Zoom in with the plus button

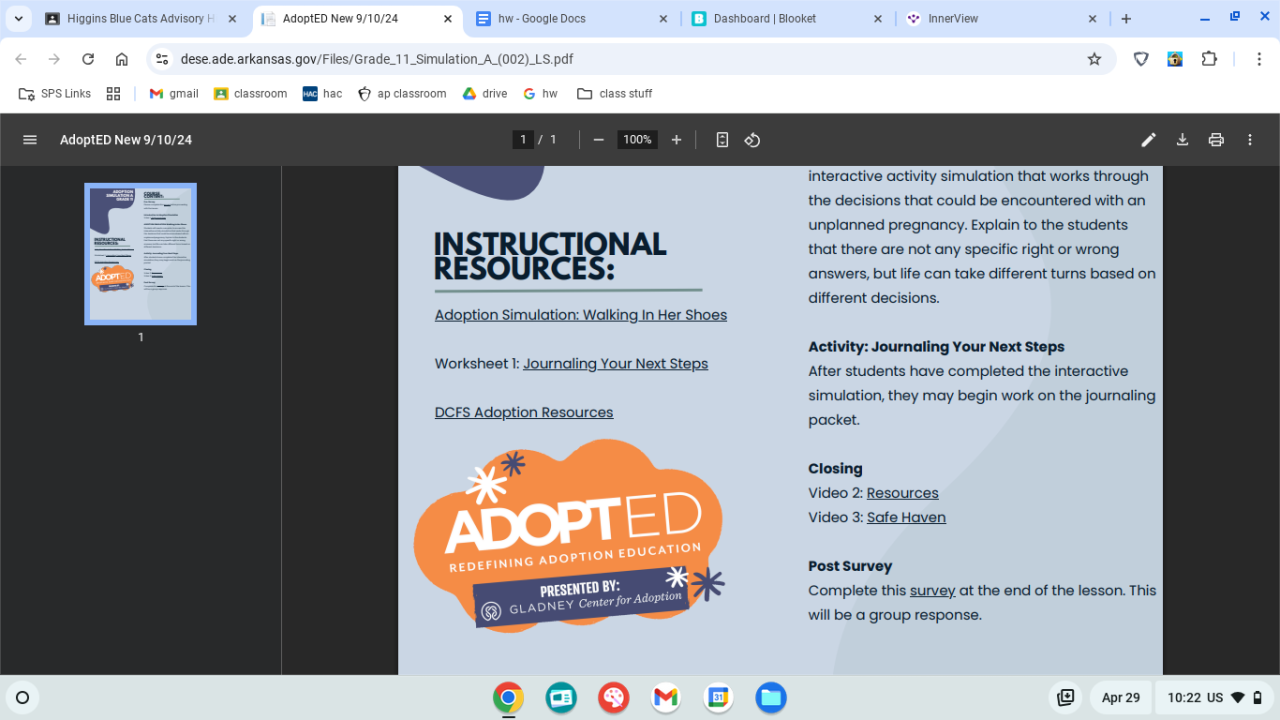pyautogui.click(x=676, y=140)
